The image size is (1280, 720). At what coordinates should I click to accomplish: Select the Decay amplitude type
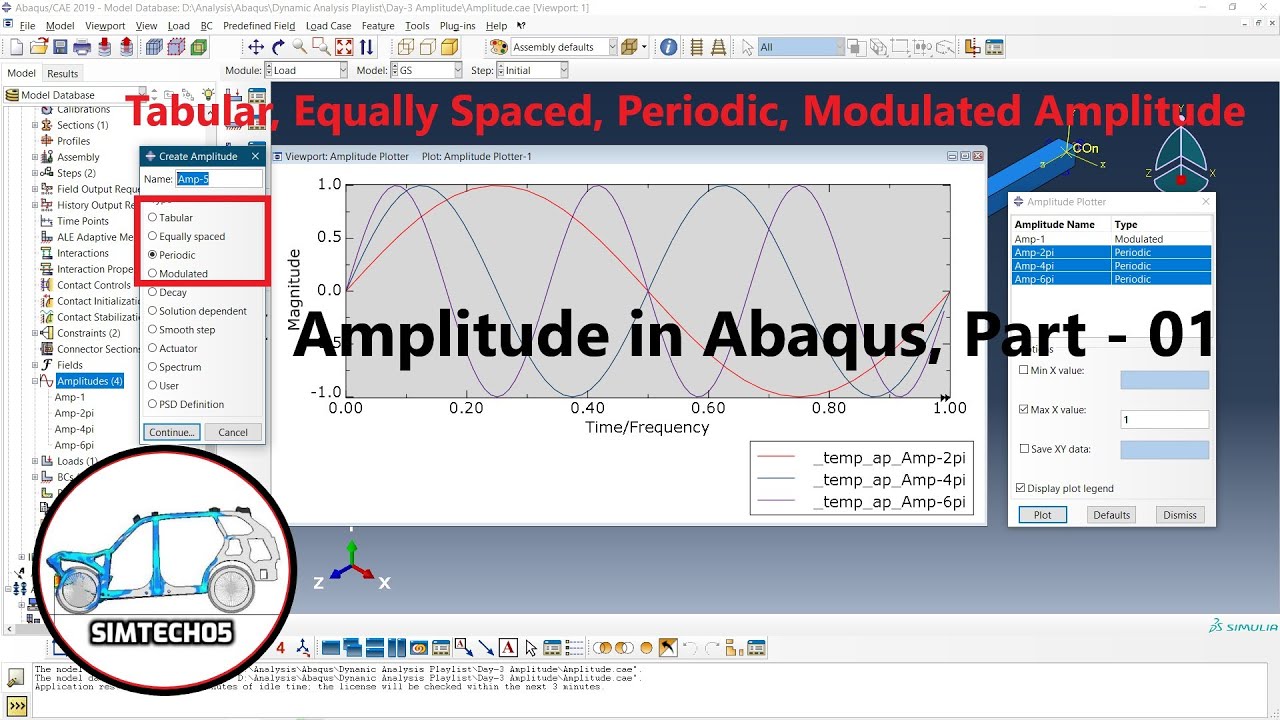point(167,292)
